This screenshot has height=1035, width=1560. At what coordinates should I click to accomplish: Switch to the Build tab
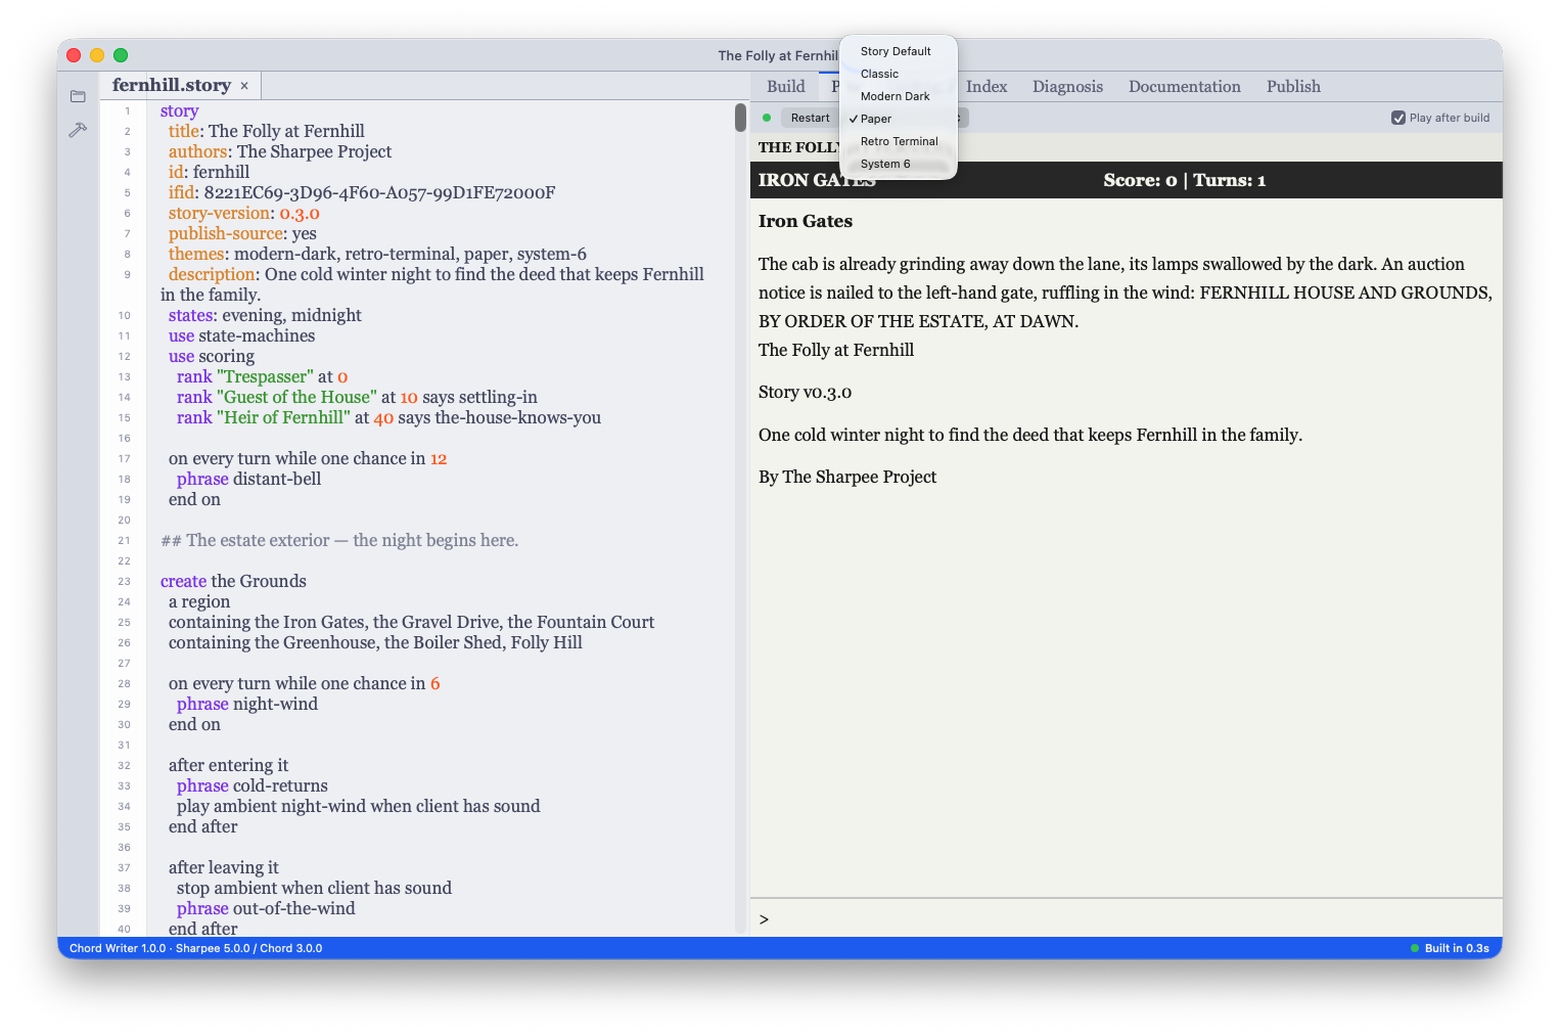[786, 86]
